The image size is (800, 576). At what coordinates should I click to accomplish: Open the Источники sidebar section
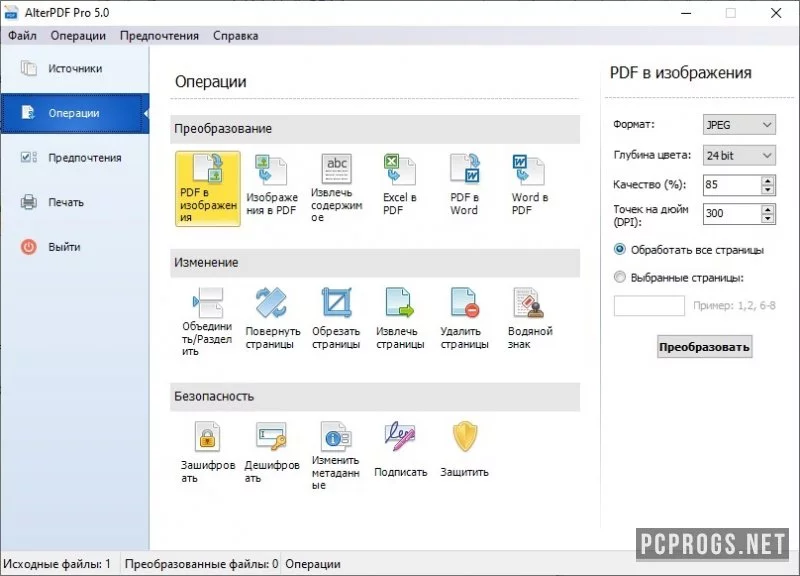(x=75, y=68)
